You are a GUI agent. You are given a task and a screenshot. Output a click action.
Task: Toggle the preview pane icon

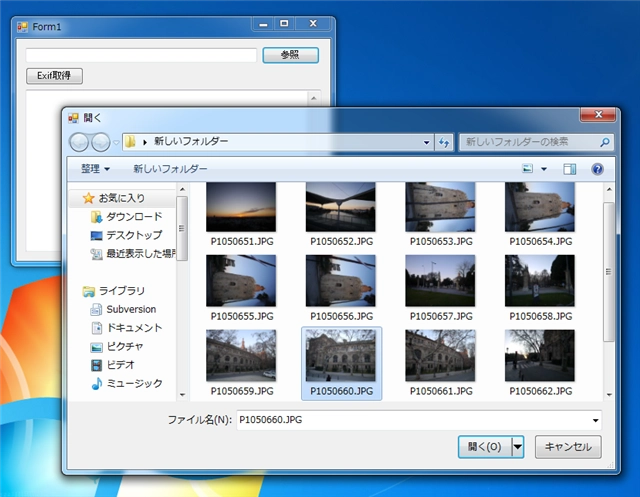[x=569, y=169]
